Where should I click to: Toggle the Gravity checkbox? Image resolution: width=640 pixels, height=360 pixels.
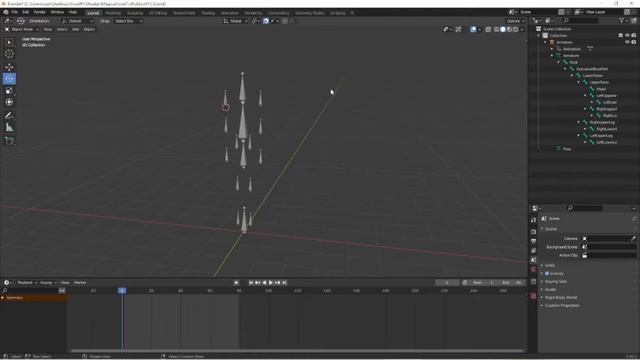pos(547,273)
